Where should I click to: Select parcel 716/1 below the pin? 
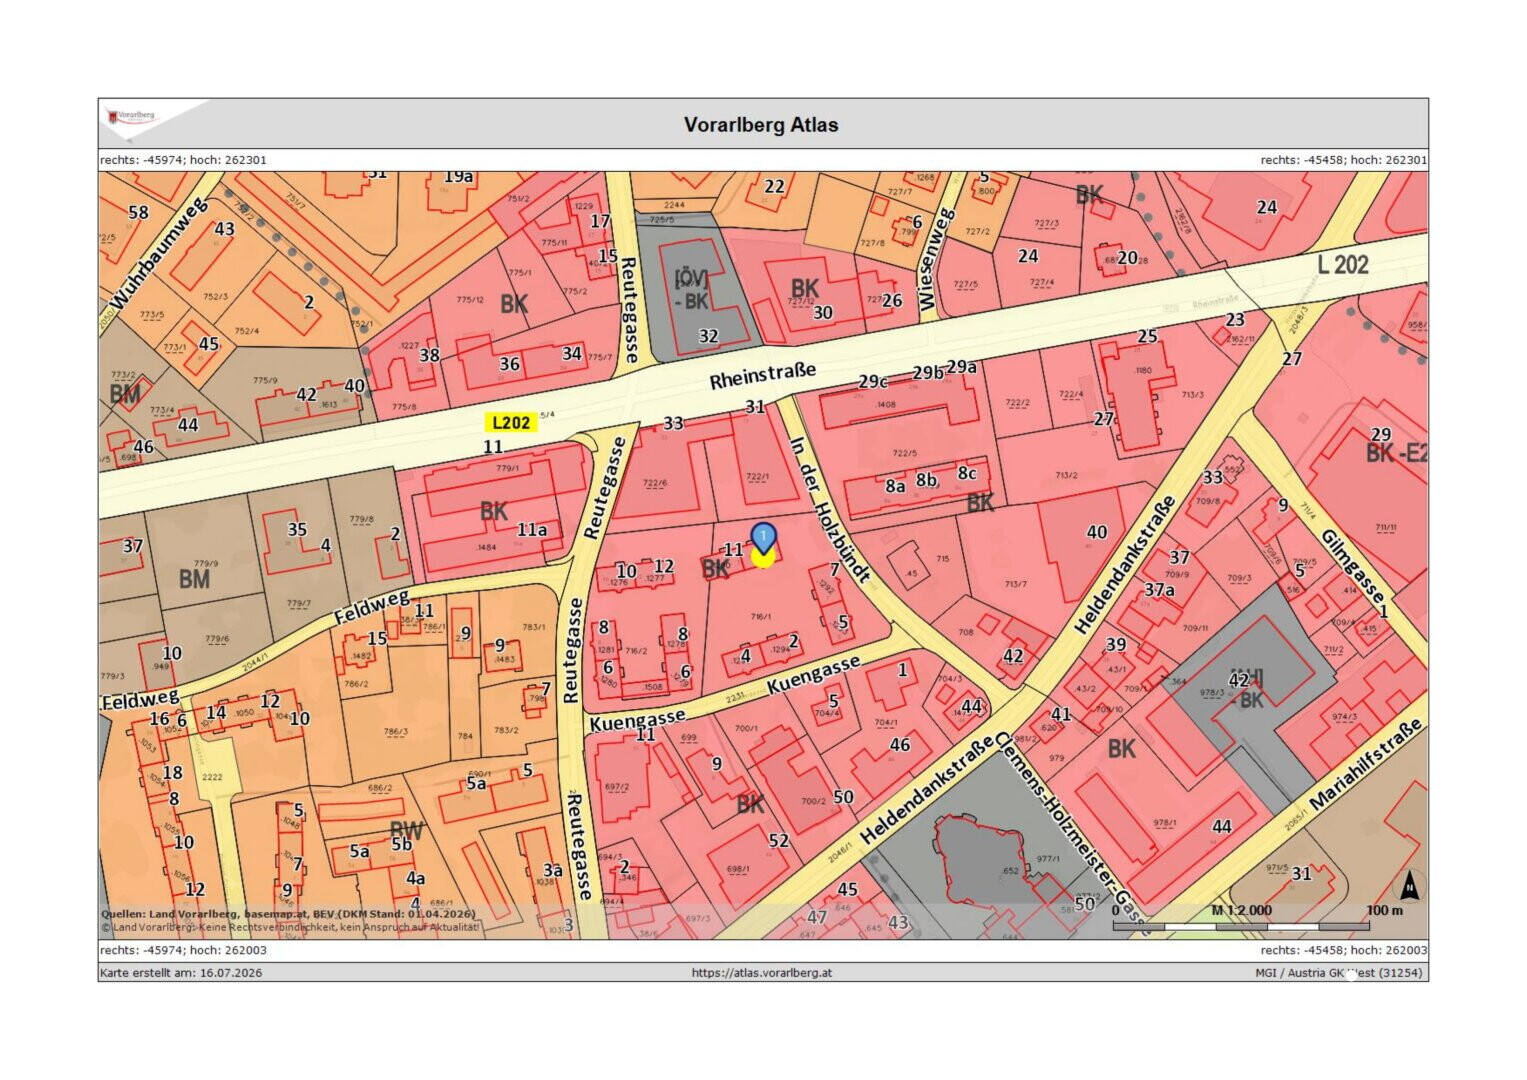(760, 617)
